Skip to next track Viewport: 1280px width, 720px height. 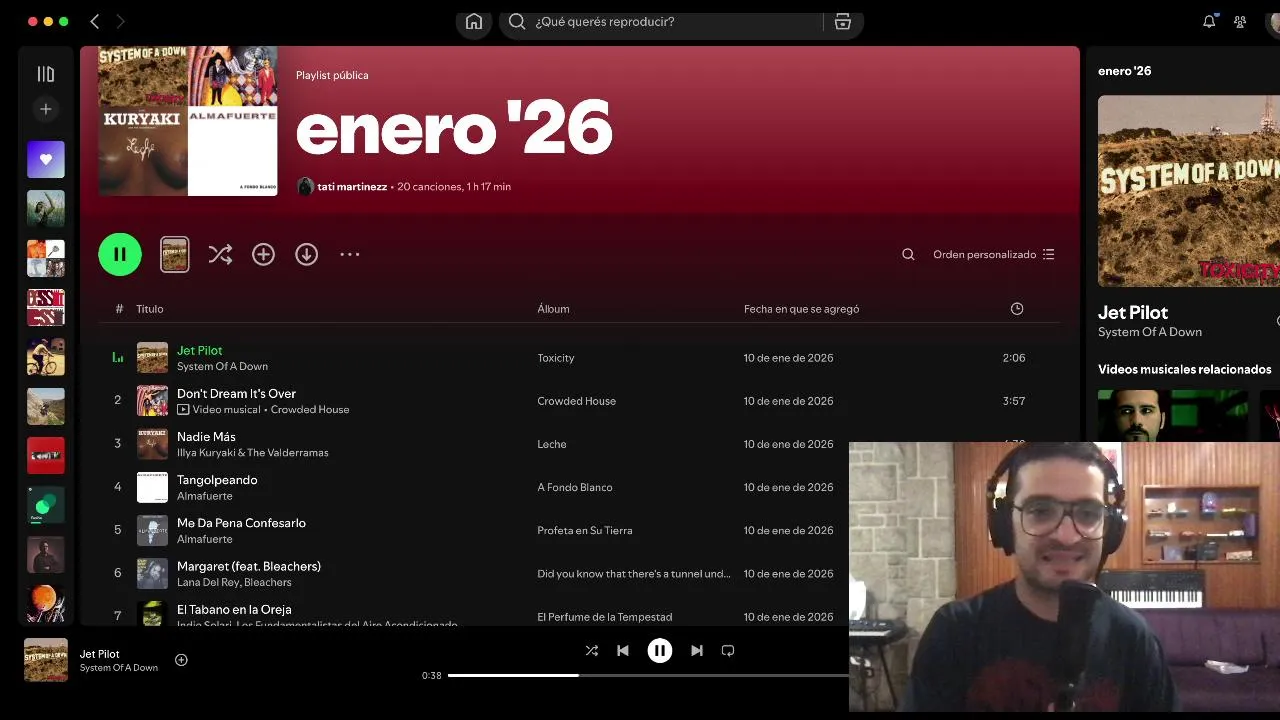(x=697, y=651)
